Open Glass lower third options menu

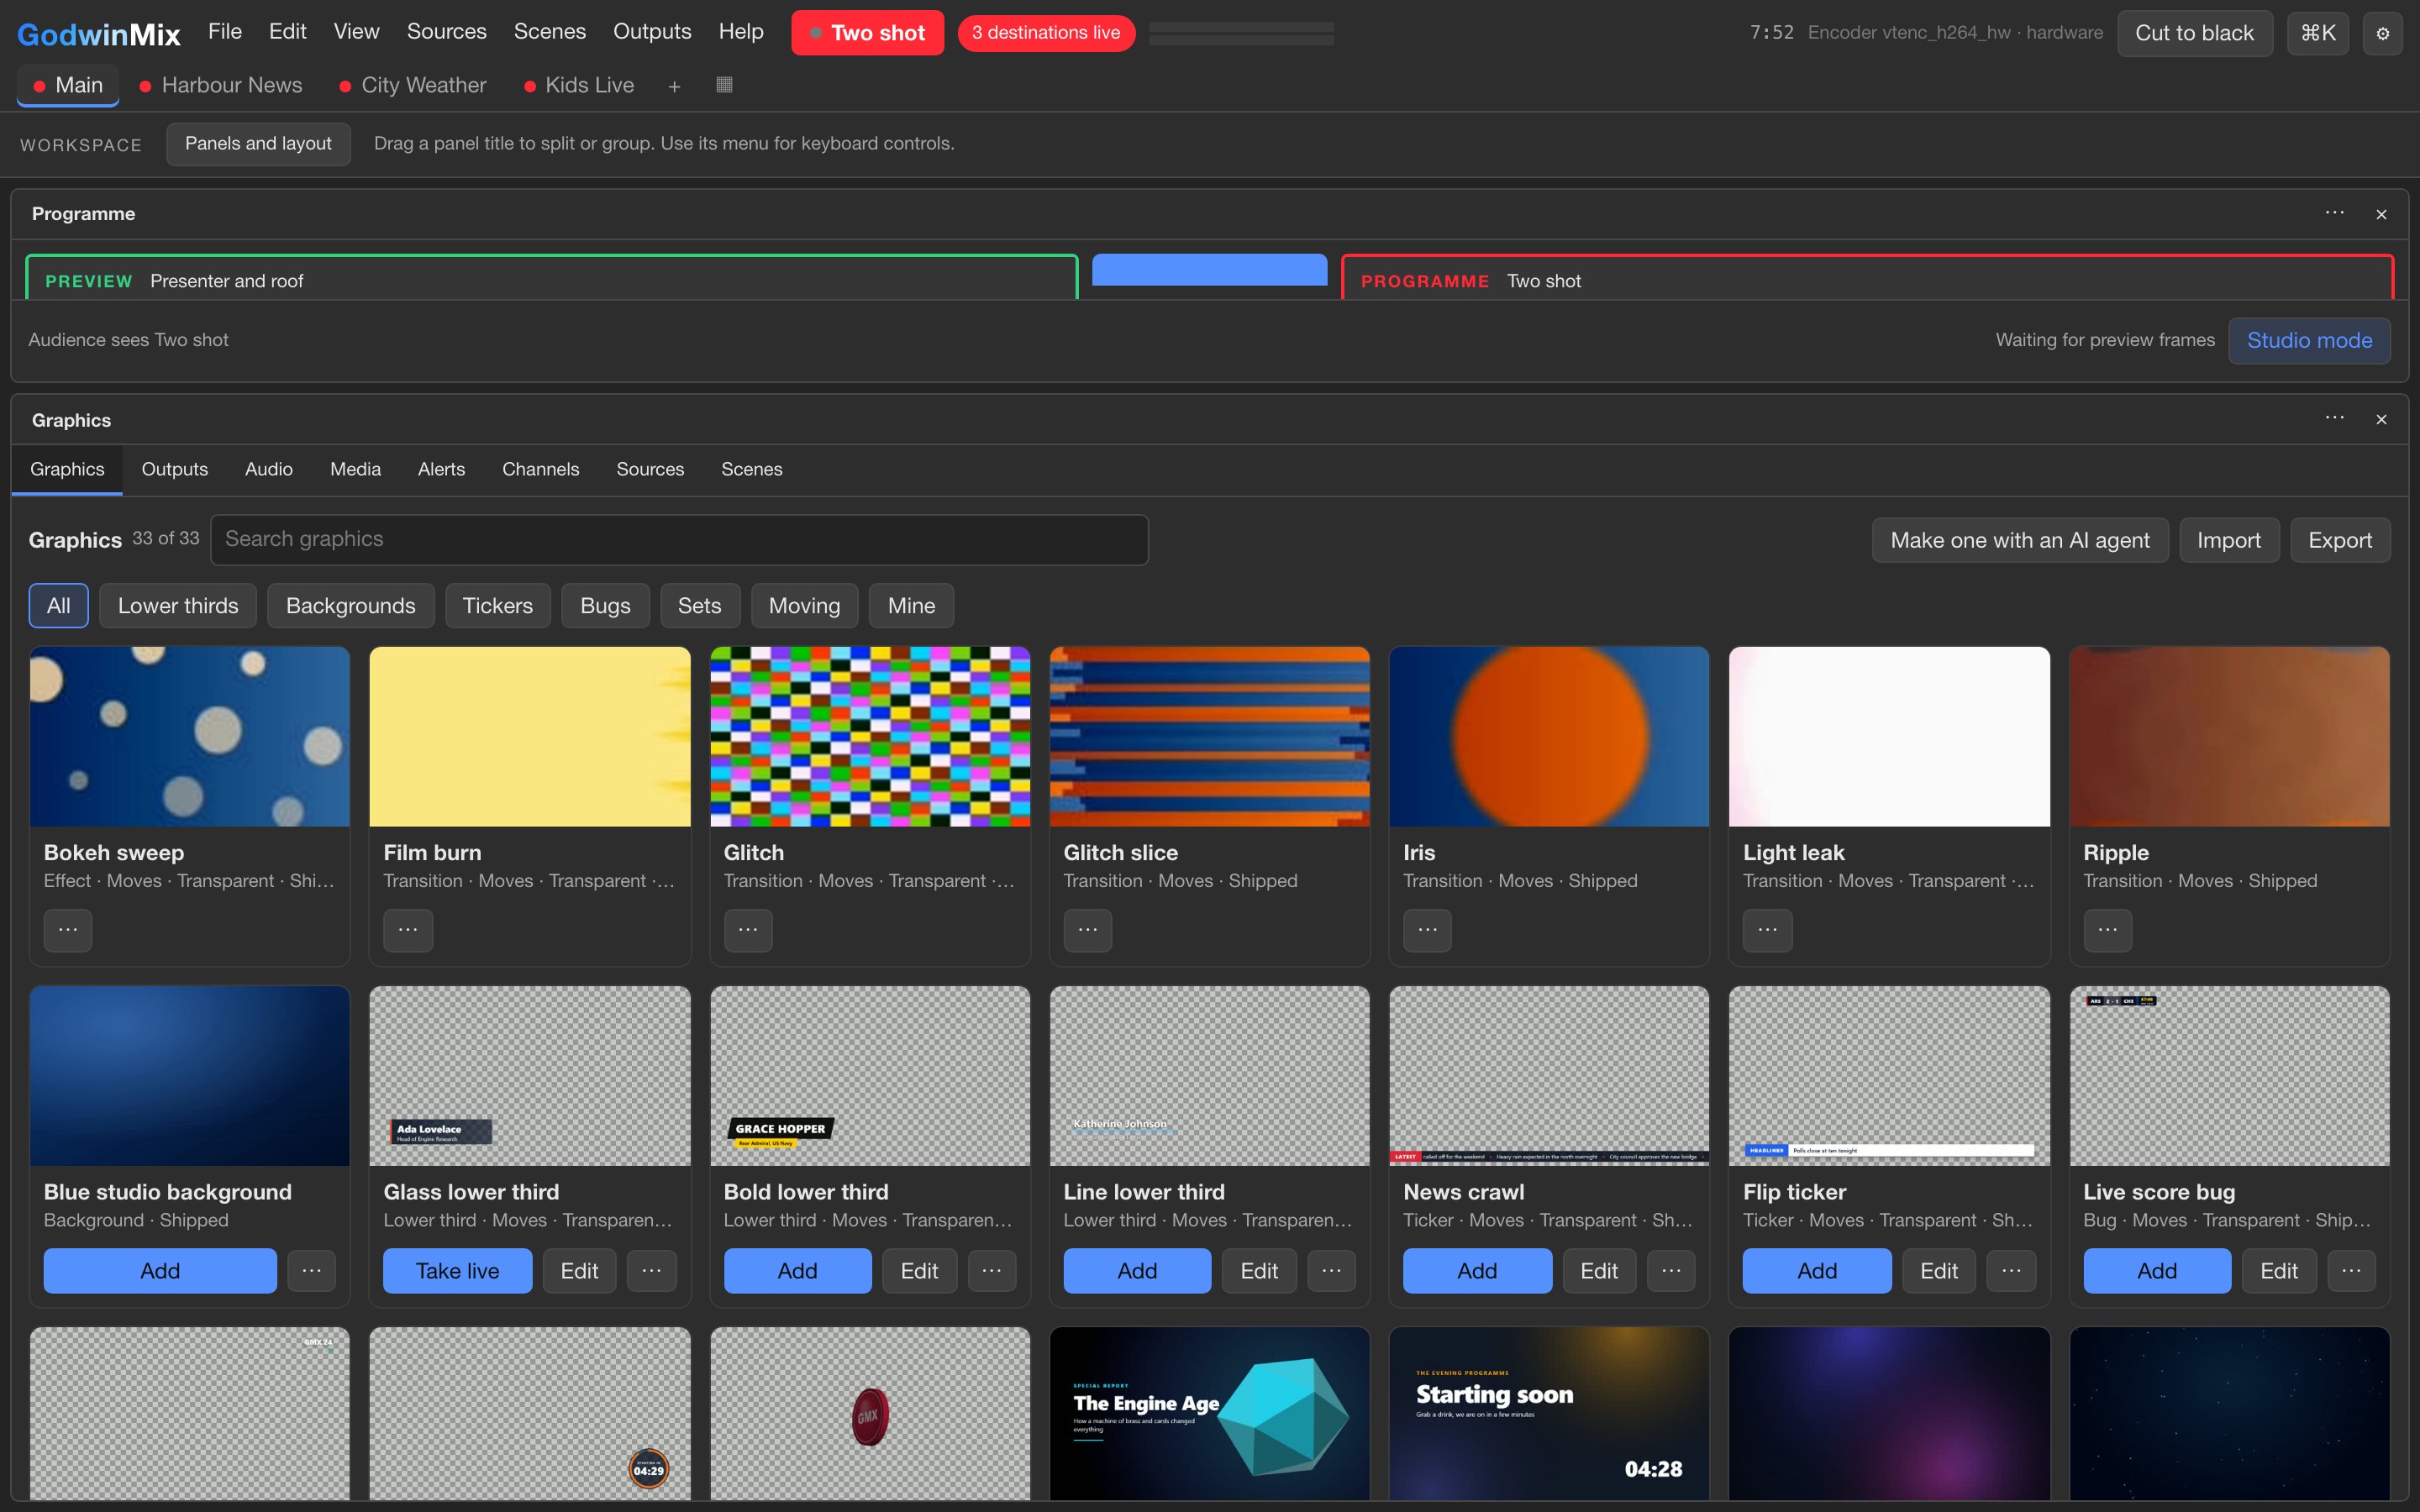point(652,1271)
